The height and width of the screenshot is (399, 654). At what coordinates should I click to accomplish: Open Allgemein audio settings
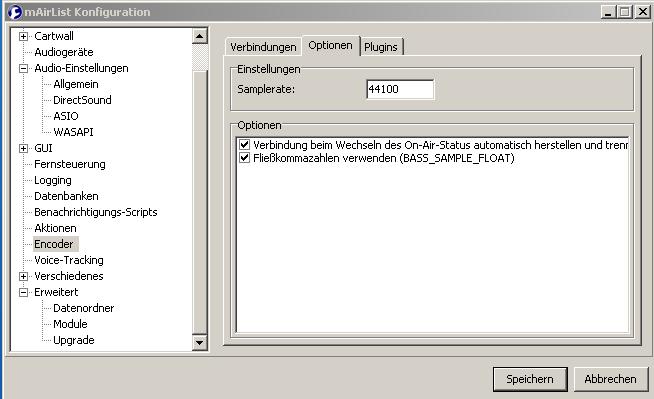coord(76,84)
